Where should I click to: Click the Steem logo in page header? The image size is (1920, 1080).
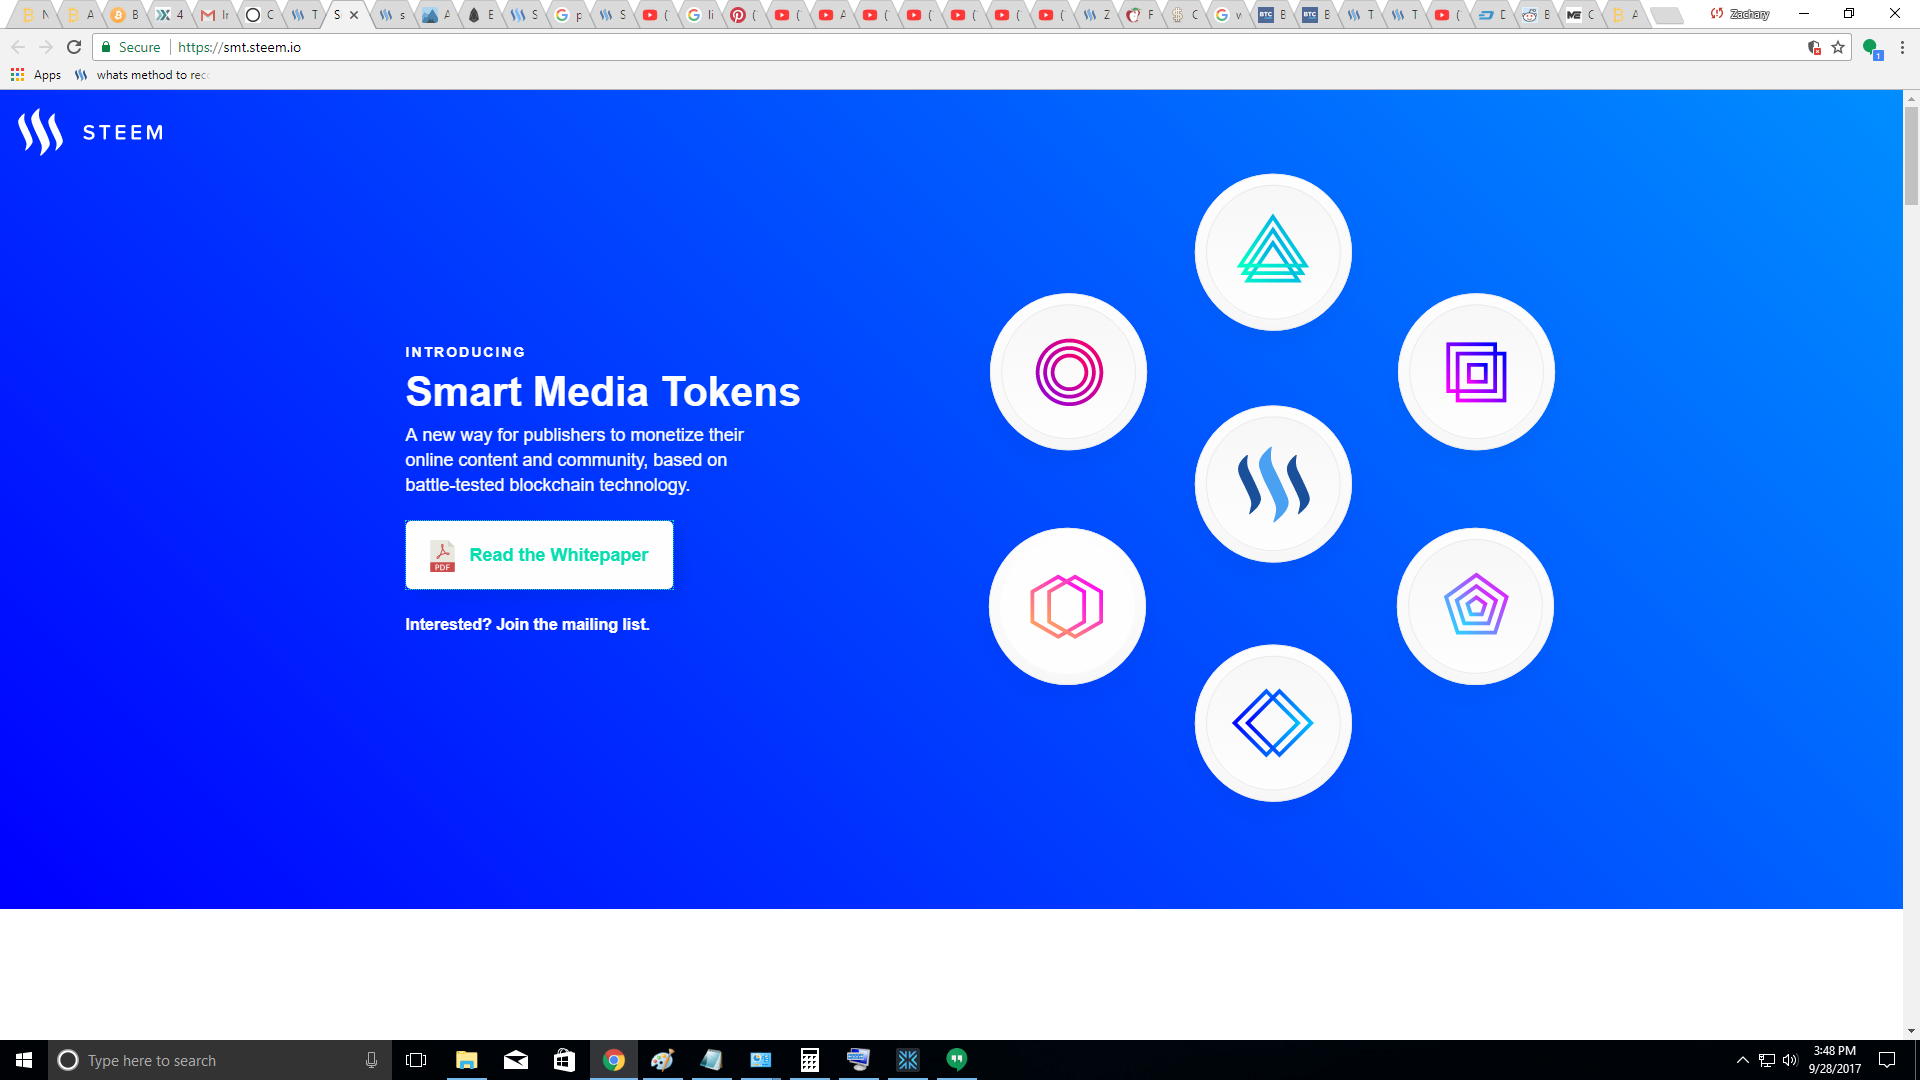point(90,132)
